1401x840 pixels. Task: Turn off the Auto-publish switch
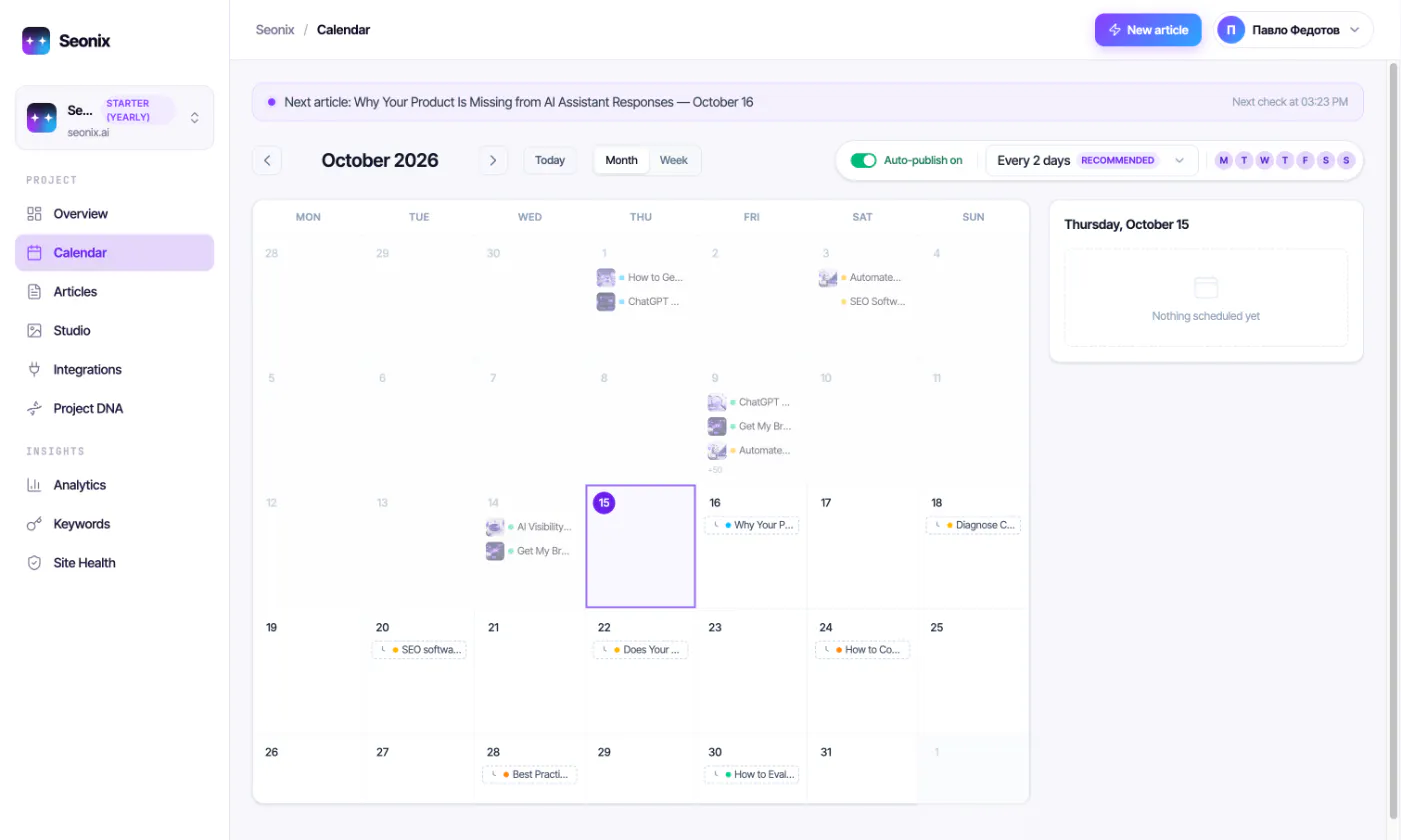tap(863, 160)
